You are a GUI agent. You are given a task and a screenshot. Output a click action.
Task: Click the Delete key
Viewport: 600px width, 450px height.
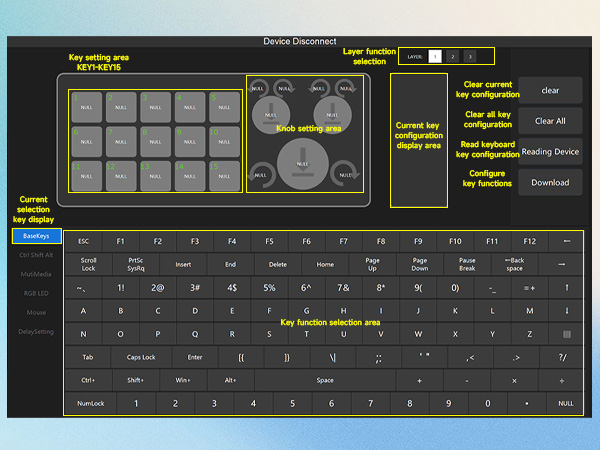(x=278, y=264)
